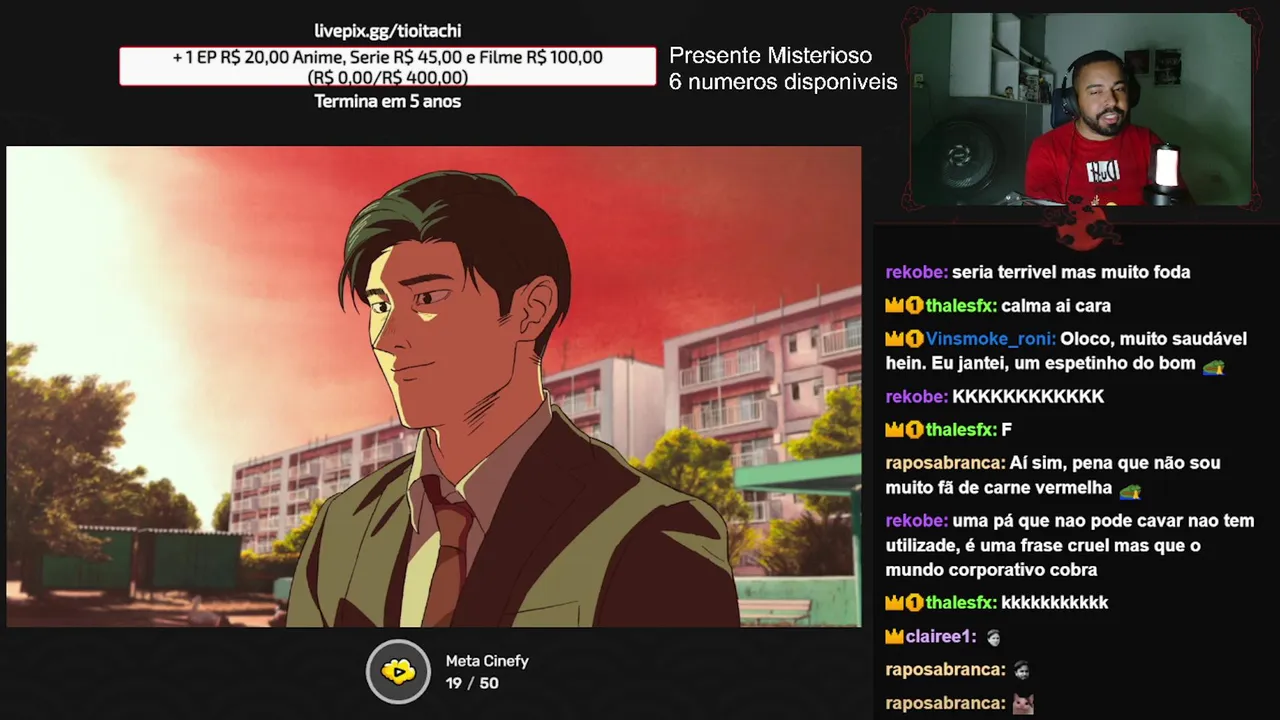1280x720 pixels.
Task: Select username rekobe on 'seria terrivel' message
Action: click(916, 272)
